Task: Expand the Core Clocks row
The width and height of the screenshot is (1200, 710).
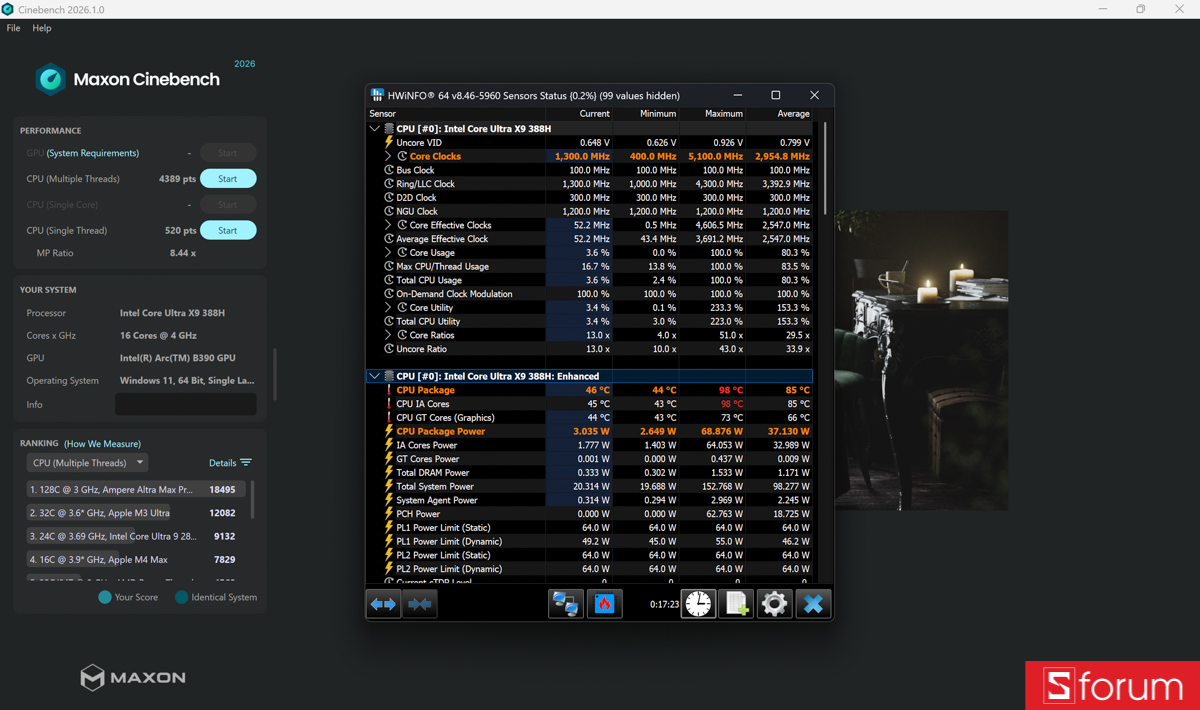Action: point(388,156)
